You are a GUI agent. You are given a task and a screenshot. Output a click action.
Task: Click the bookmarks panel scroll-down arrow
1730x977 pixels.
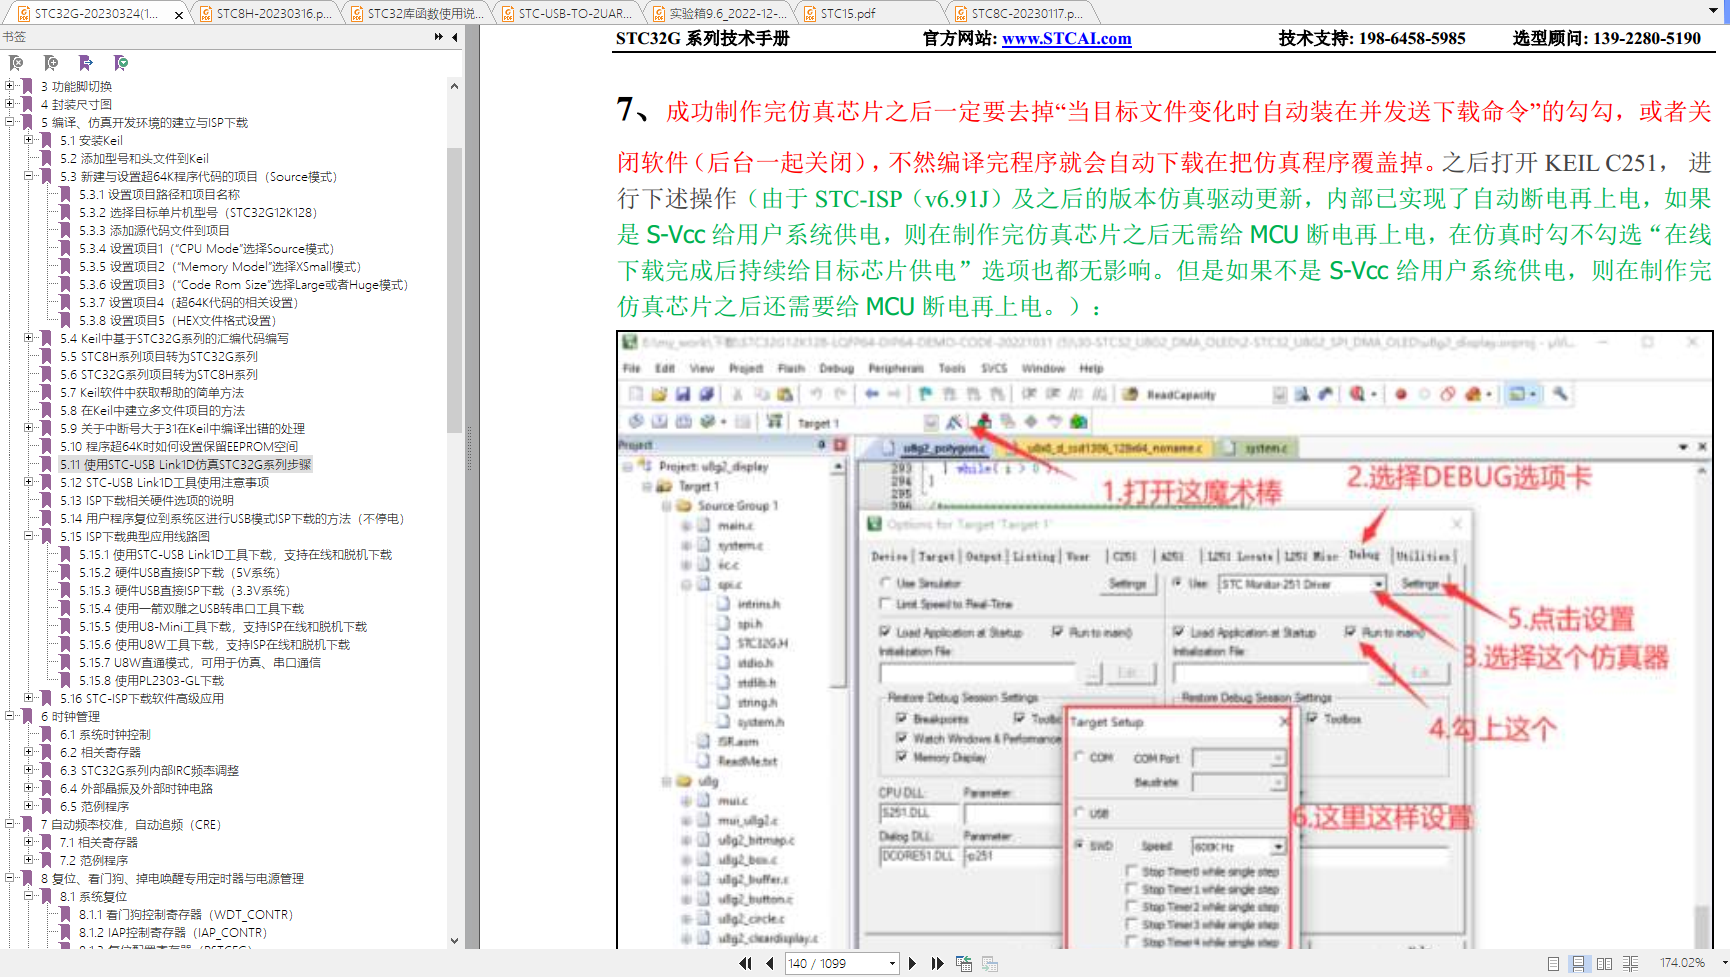tap(454, 940)
